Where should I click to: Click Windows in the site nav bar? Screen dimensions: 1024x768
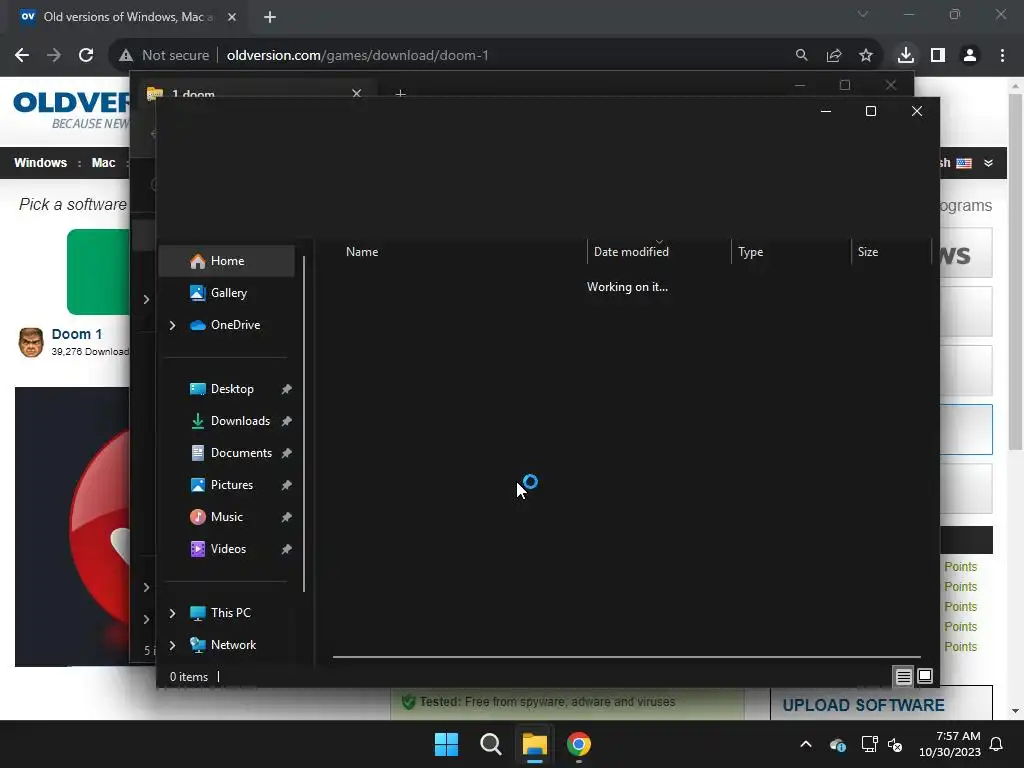point(40,163)
